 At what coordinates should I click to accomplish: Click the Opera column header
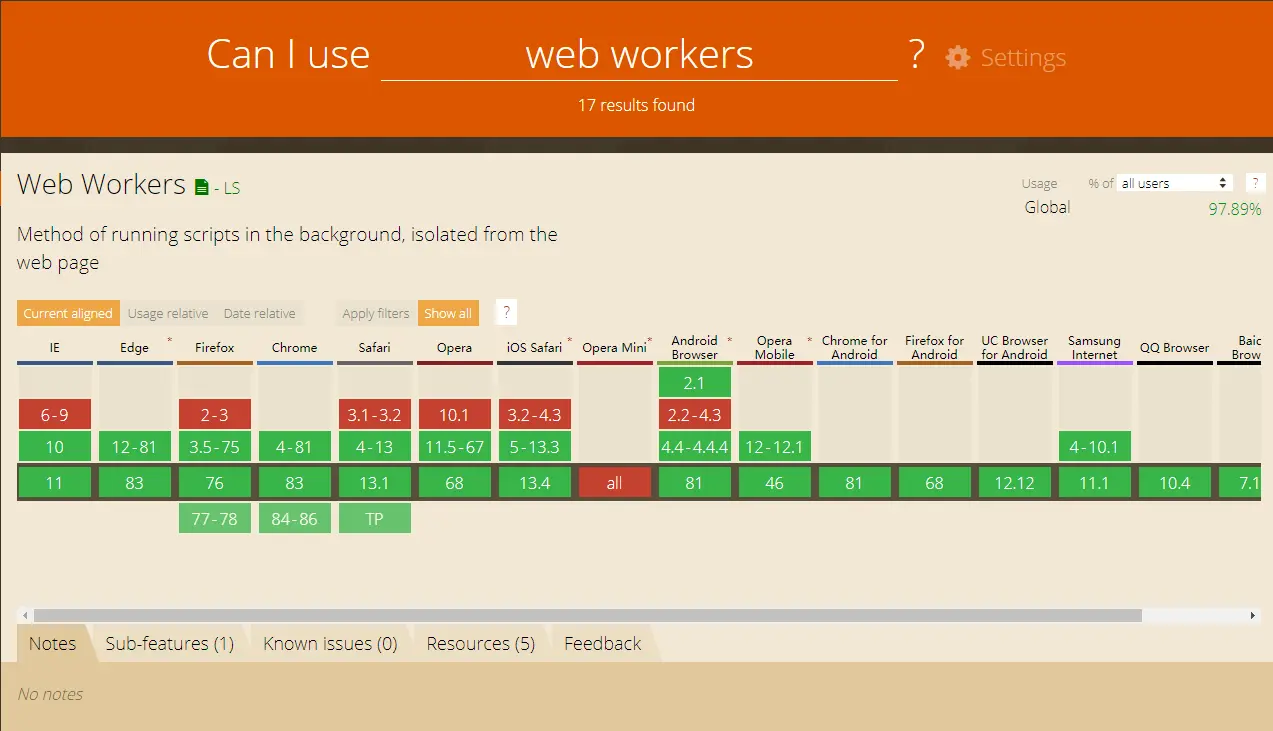click(x=455, y=348)
